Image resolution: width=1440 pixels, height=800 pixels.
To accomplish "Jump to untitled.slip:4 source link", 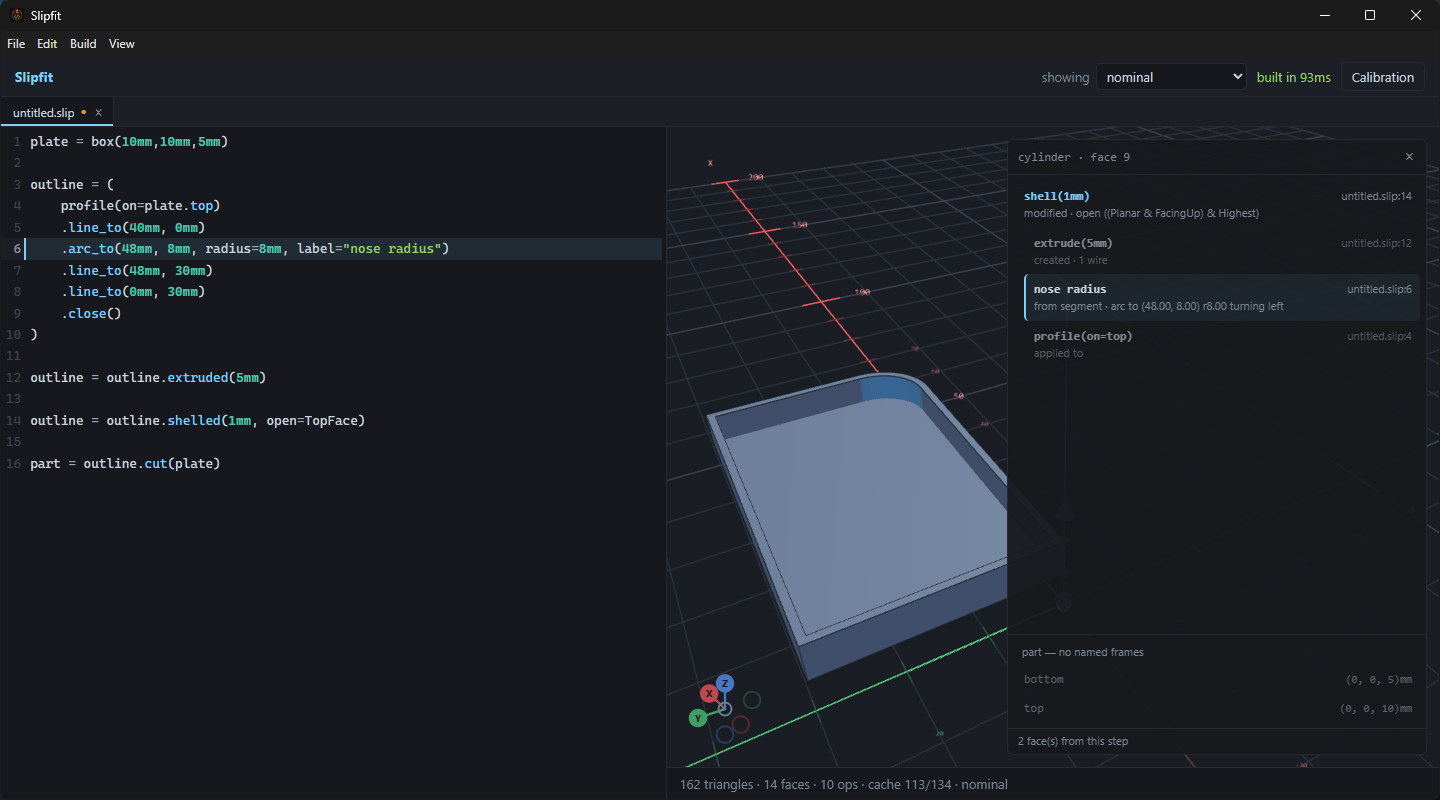I will click(1379, 336).
